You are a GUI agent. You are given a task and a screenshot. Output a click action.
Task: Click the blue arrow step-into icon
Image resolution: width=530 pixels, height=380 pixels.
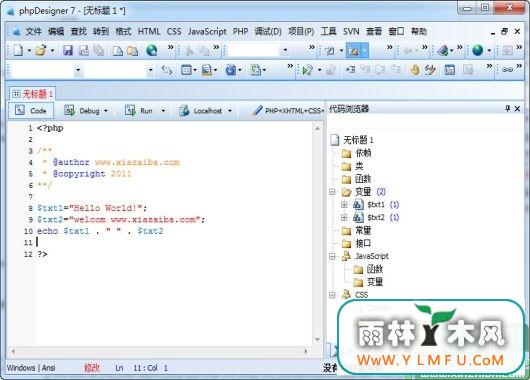(x=350, y=70)
